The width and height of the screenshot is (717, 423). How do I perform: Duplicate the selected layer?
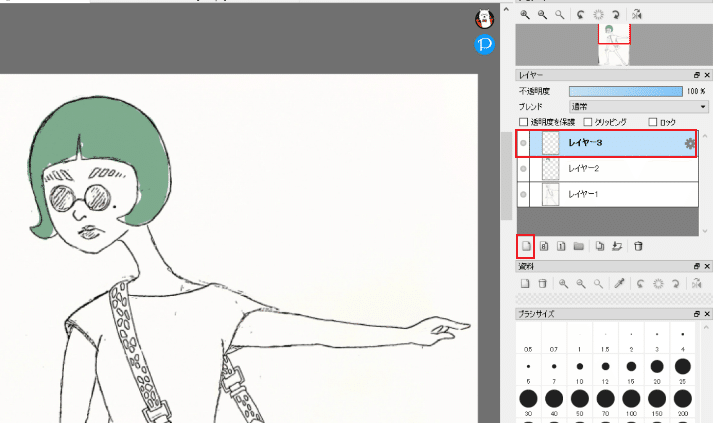pos(600,246)
